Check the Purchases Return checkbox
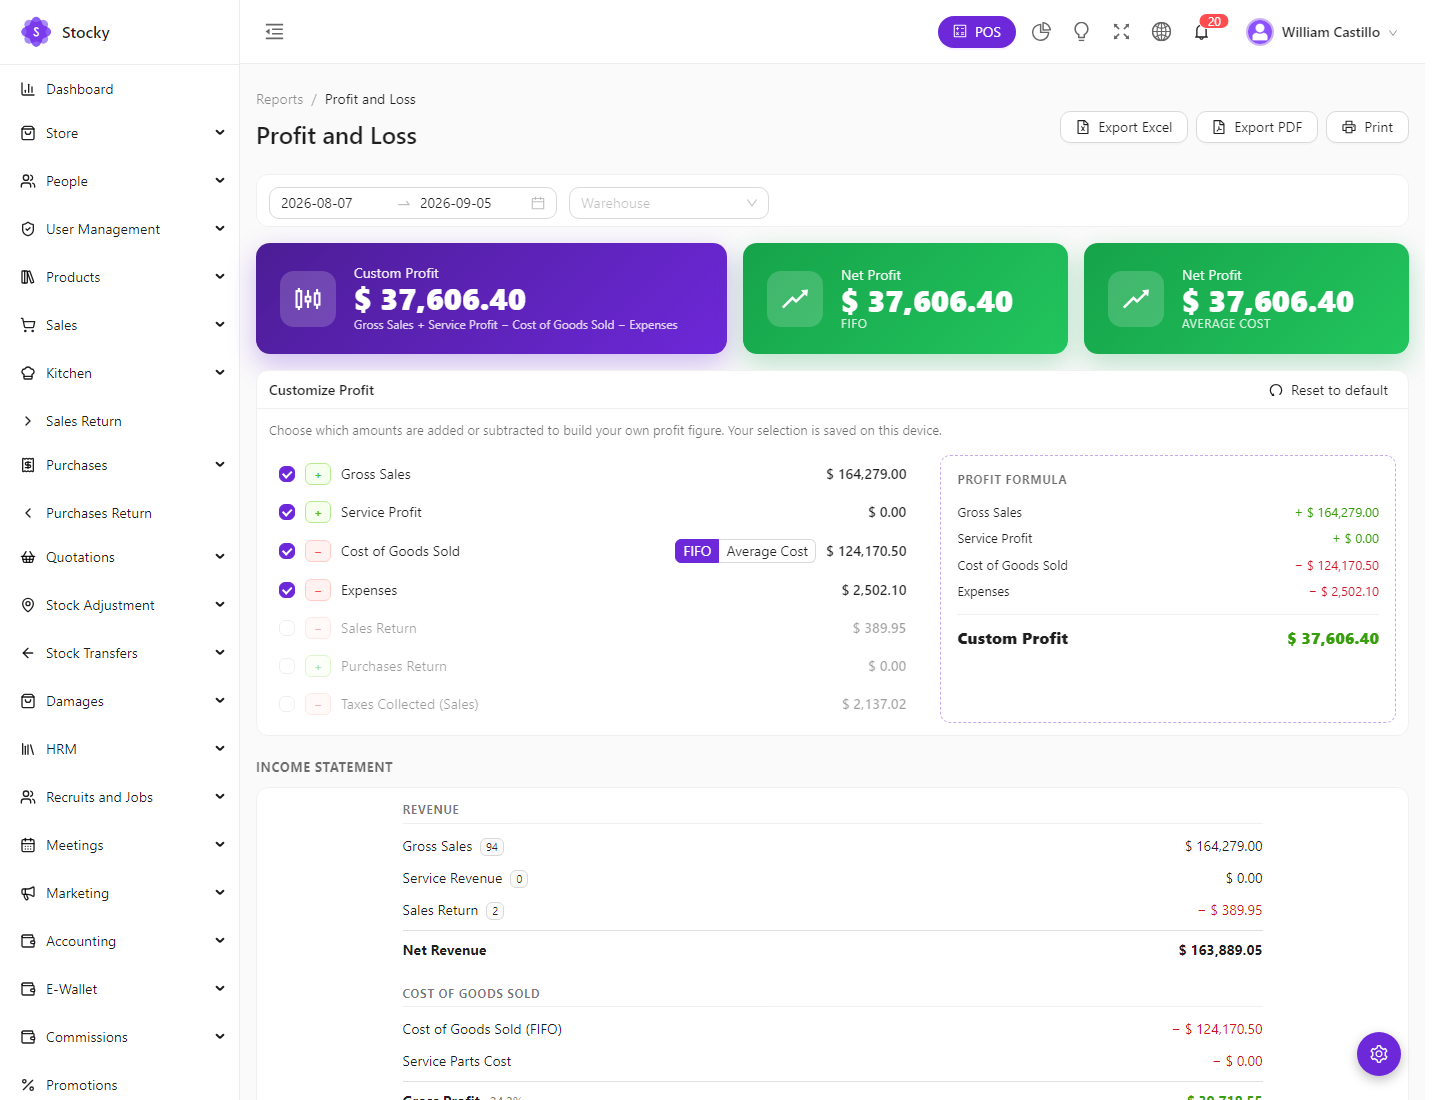The width and height of the screenshot is (1440, 1100). (287, 666)
